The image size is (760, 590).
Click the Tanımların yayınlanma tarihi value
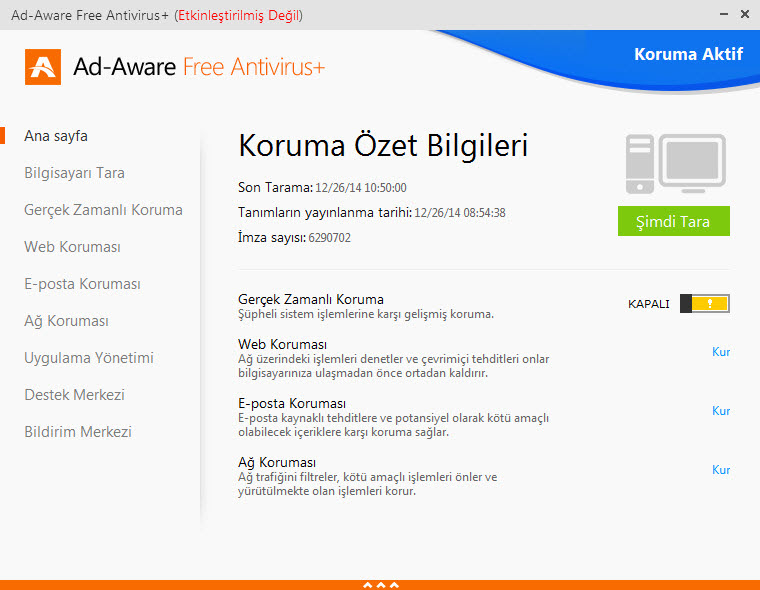pyautogui.click(x=459, y=213)
